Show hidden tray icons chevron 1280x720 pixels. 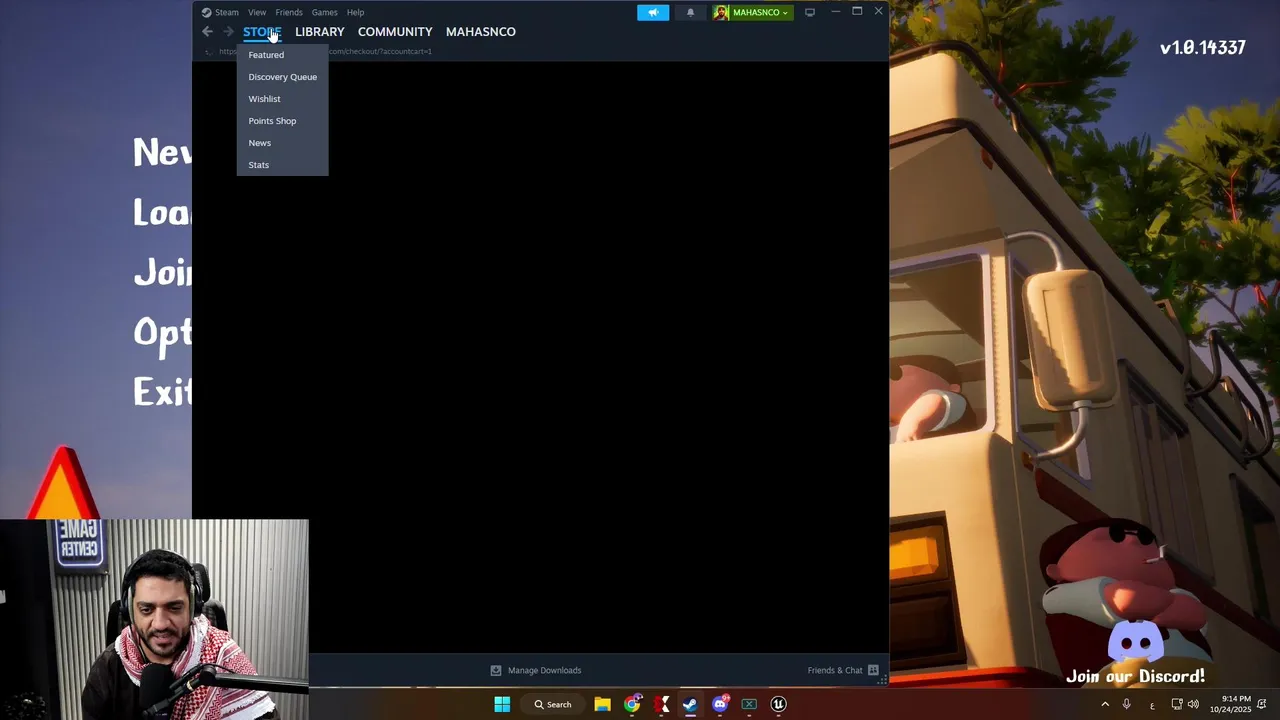1105,704
